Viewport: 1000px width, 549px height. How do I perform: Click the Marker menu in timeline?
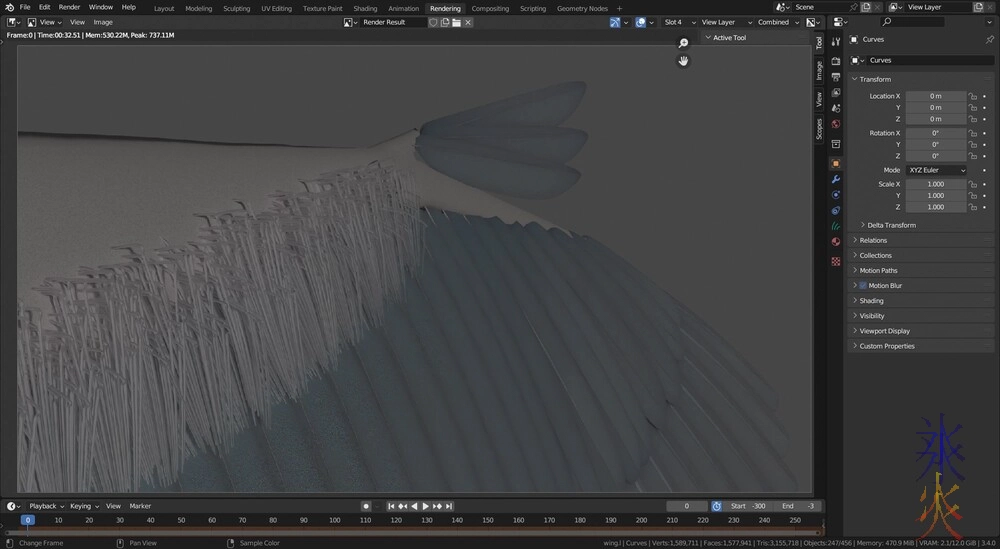click(x=140, y=506)
